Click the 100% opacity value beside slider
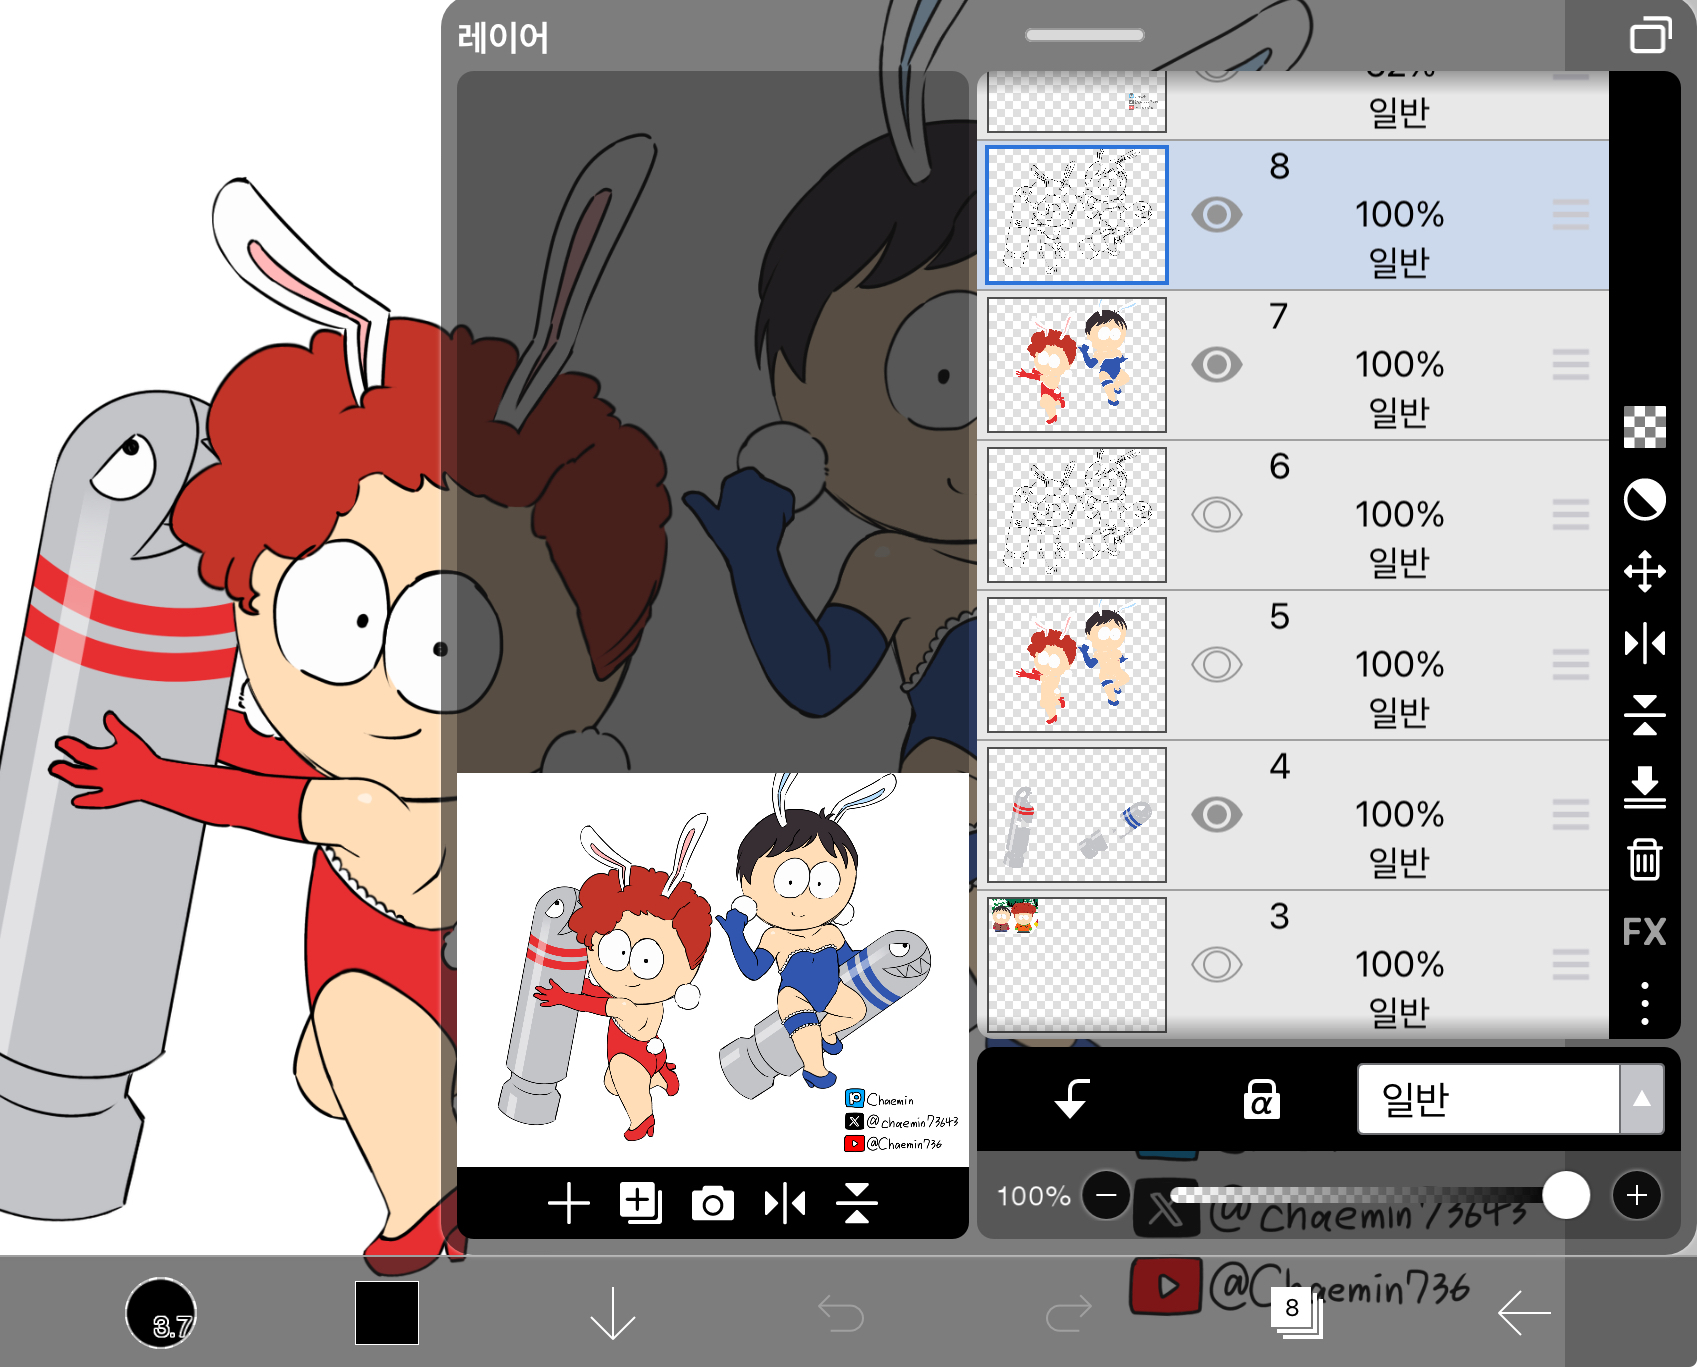The width and height of the screenshot is (1697, 1367). click(x=1033, y=1196)
